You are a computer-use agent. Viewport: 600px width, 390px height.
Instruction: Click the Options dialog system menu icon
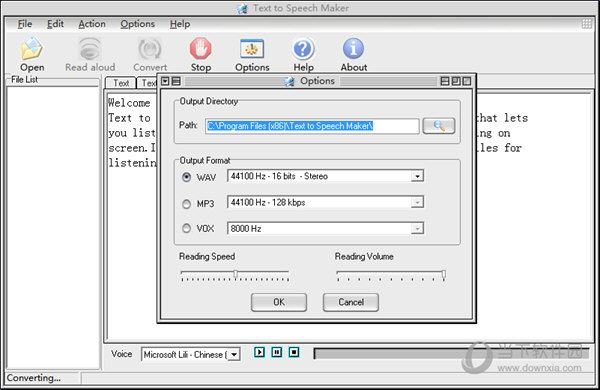pos(165,81)
